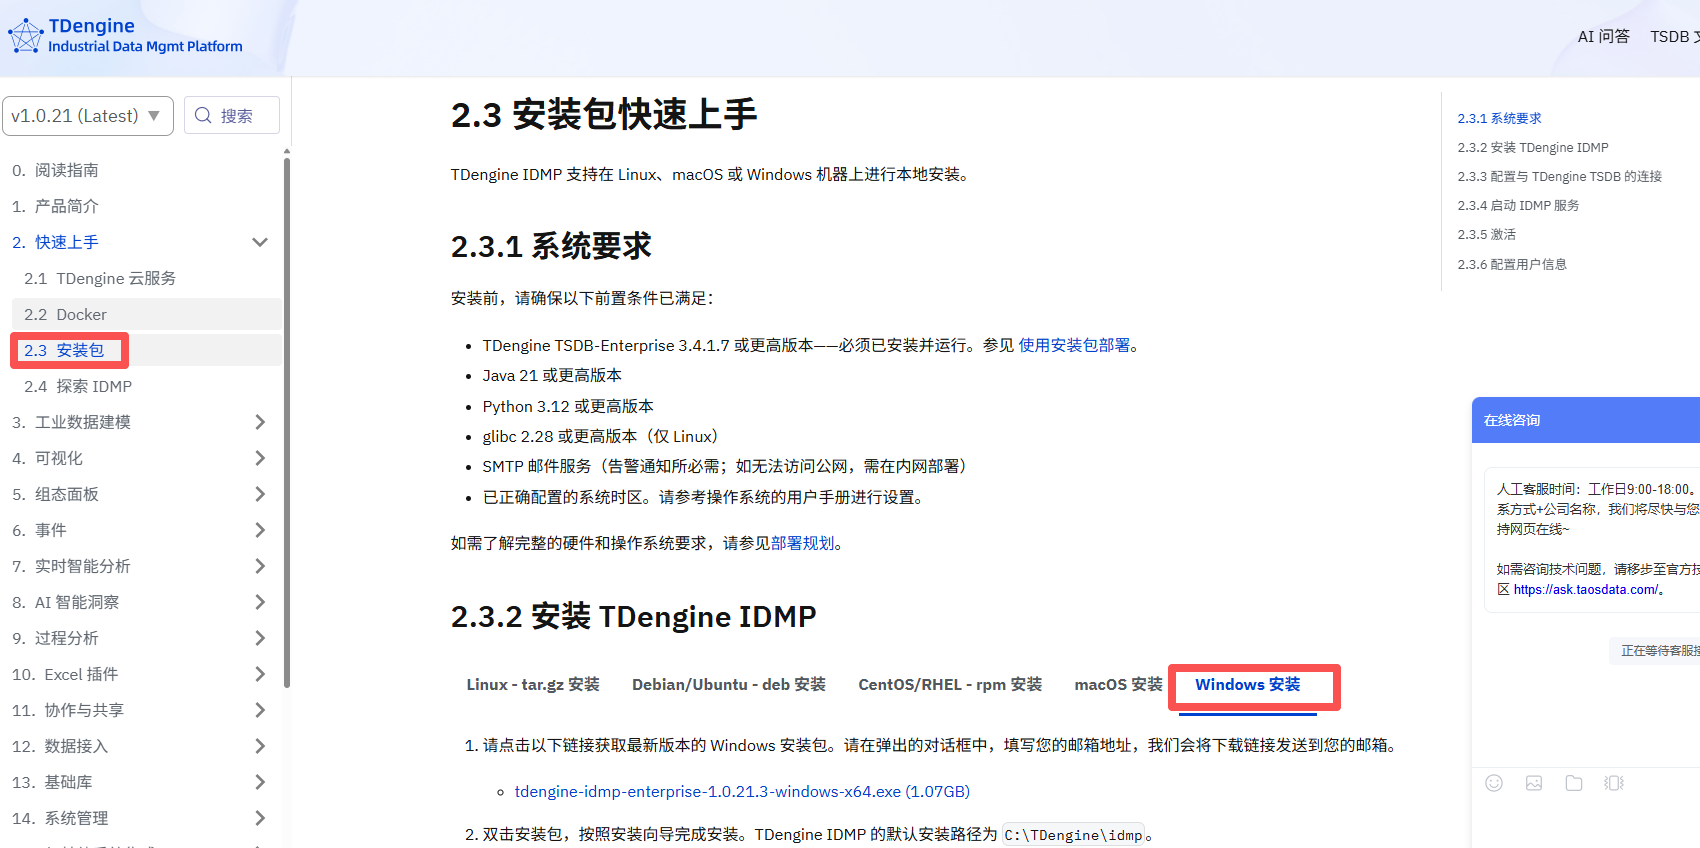
Task: Click the Java 21 或更高版本 bullet text
Action: [552, 375]
